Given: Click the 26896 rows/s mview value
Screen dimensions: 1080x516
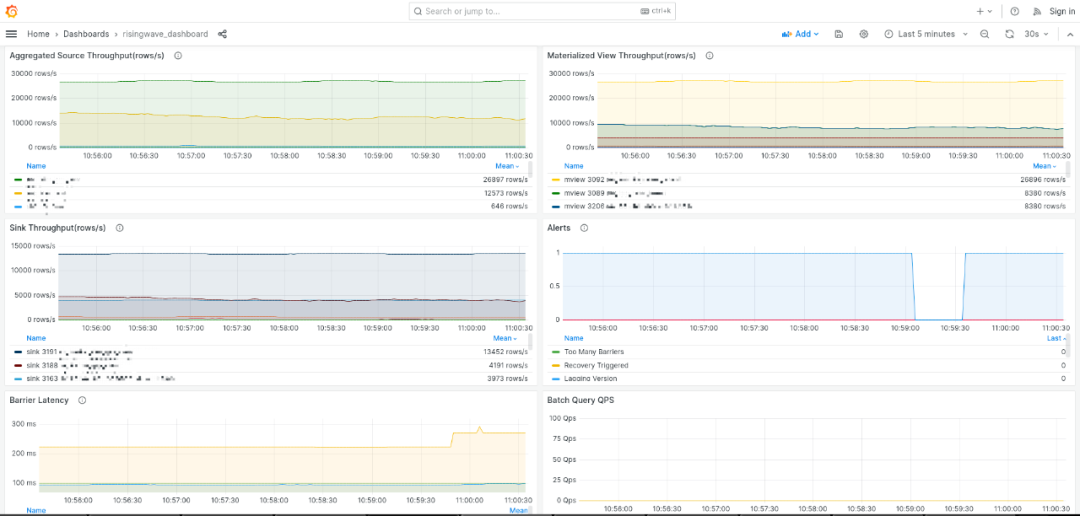Looking at the screenshot, I should [x=1044, y=179].
